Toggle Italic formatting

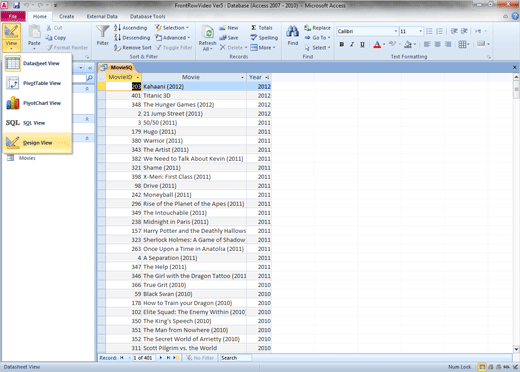point(352,44)
